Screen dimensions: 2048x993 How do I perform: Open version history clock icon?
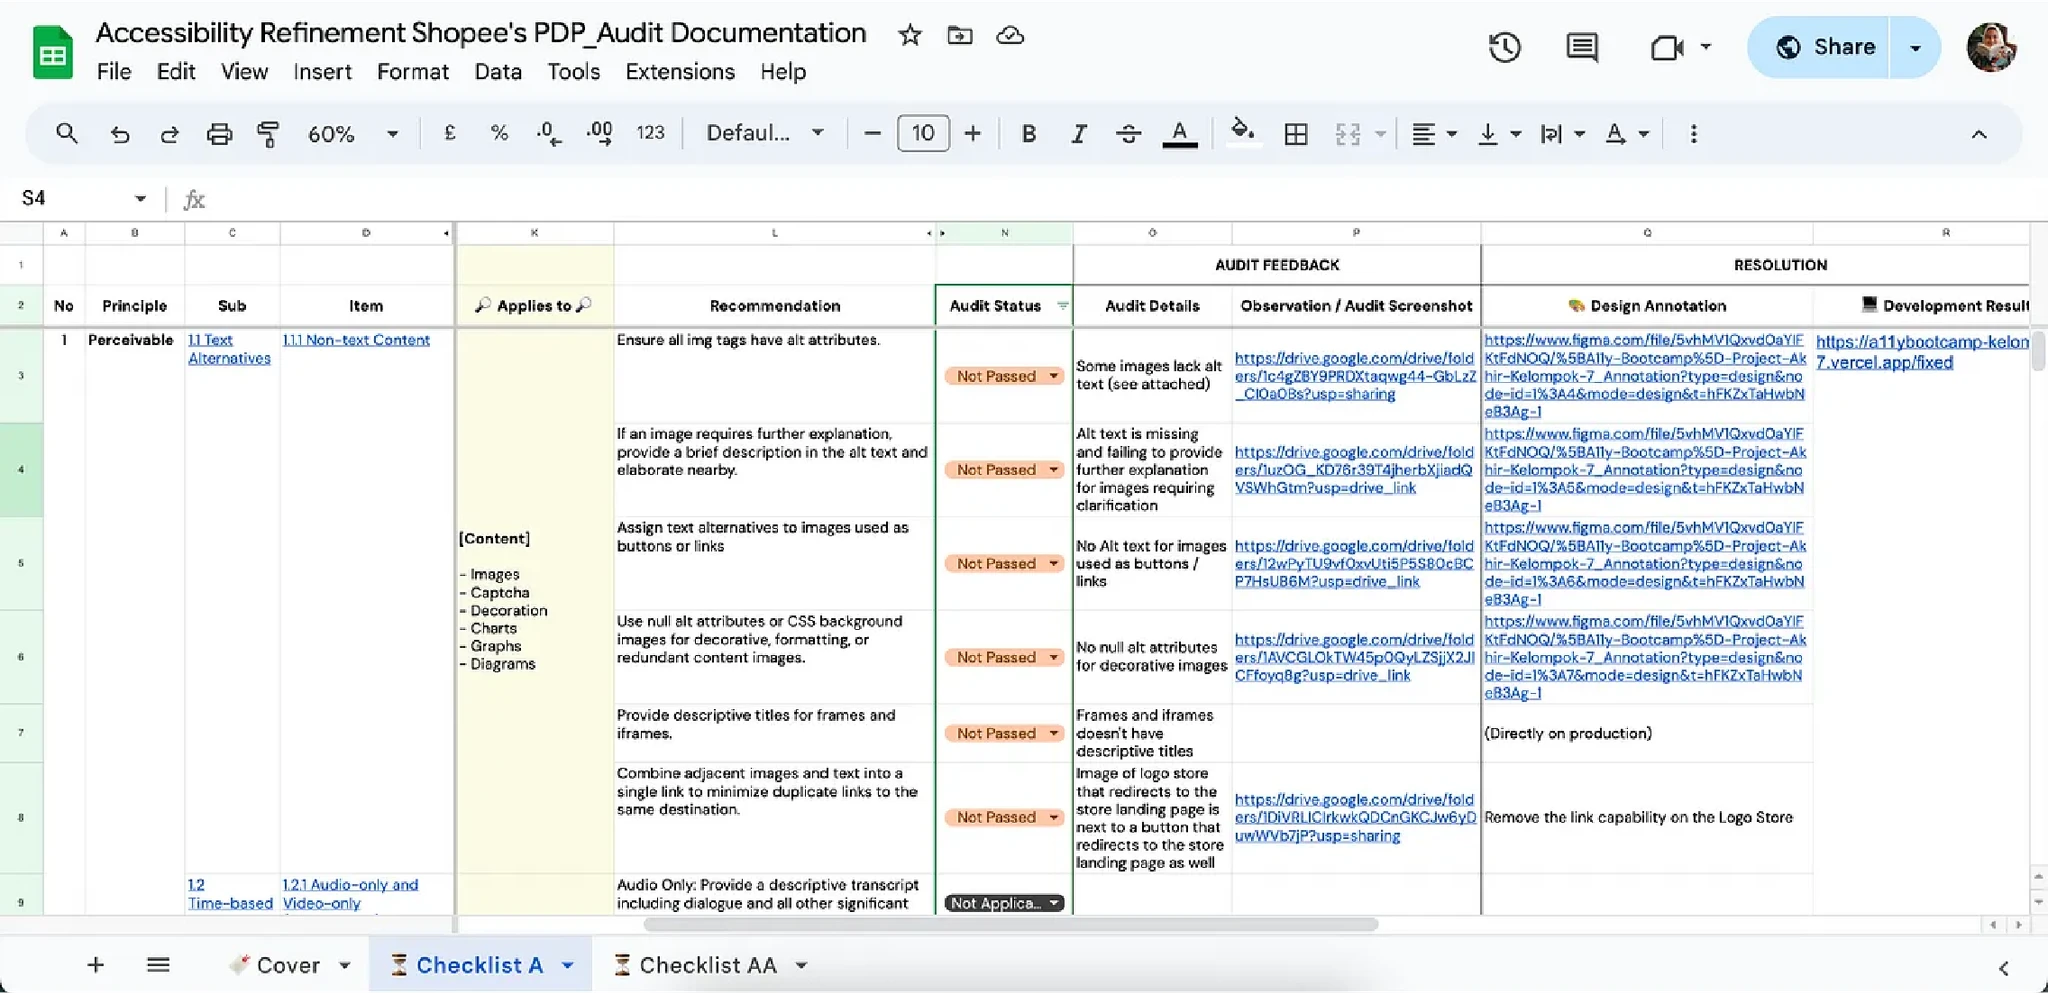point(1504,47)
